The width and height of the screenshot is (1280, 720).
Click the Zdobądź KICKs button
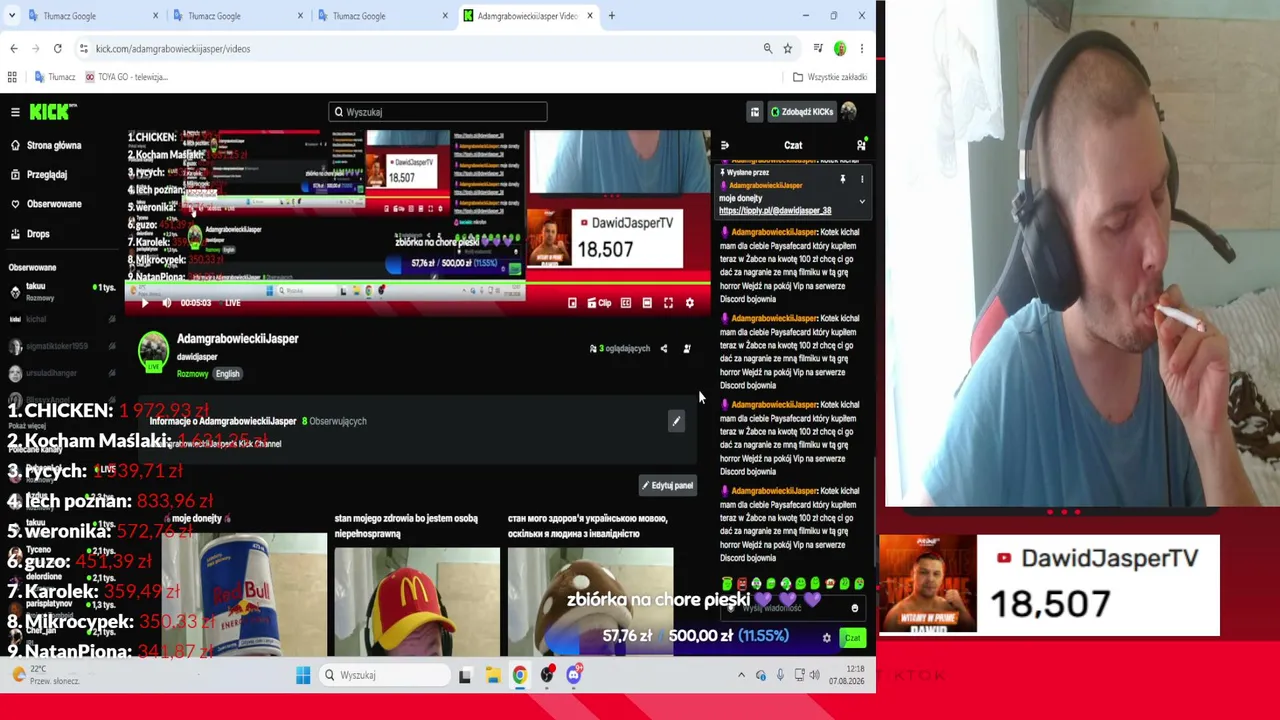click(x=801, y=112)
